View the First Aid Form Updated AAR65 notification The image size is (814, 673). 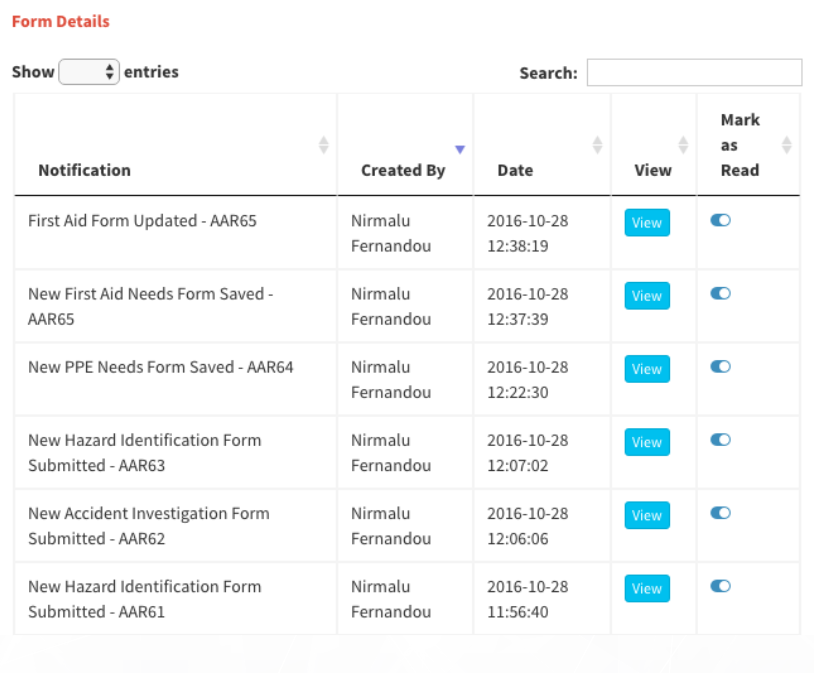[647, 223]
